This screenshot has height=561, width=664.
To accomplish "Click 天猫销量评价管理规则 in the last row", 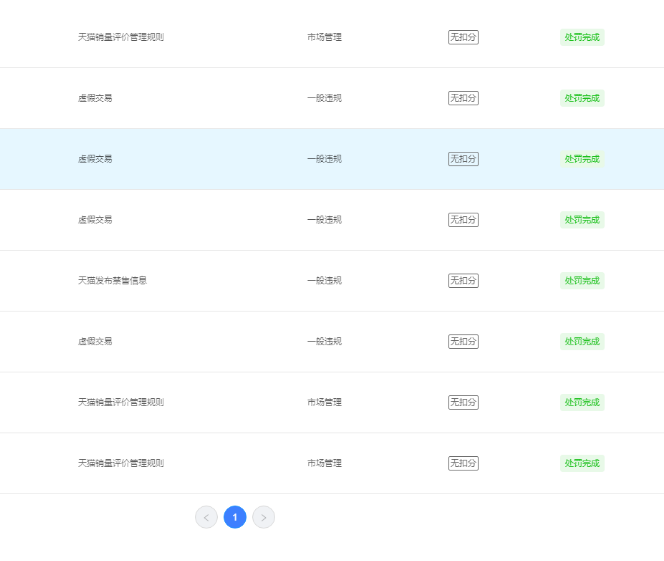I will coord(121,463).
